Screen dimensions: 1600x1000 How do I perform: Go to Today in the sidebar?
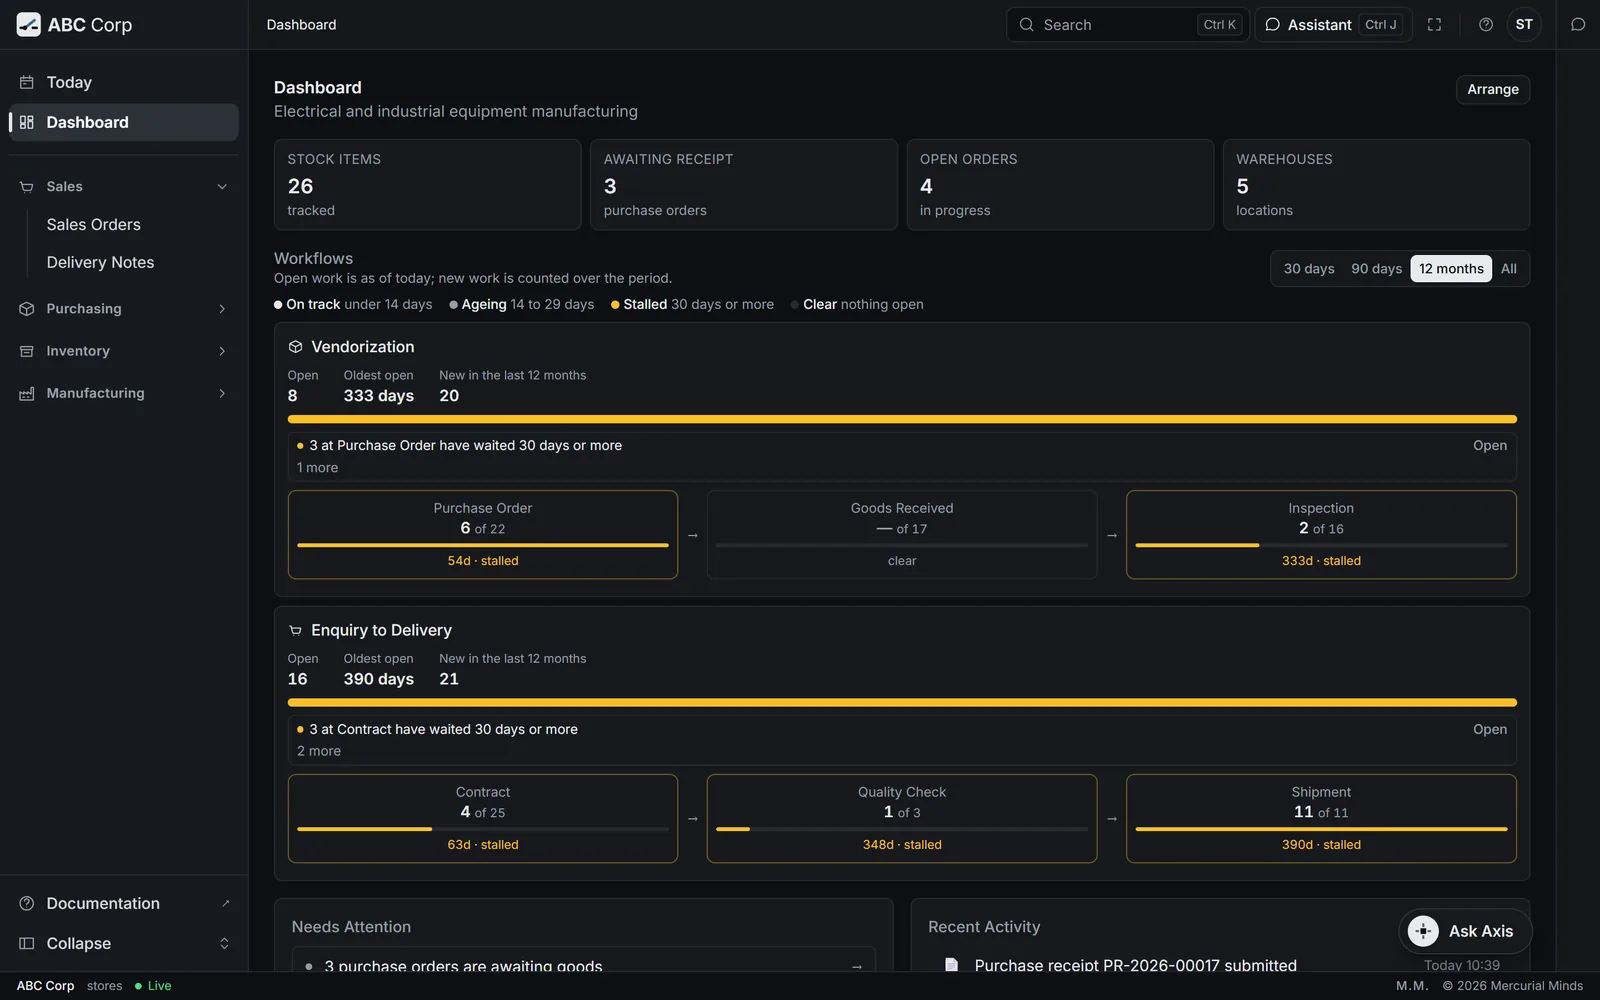(124, 83)
